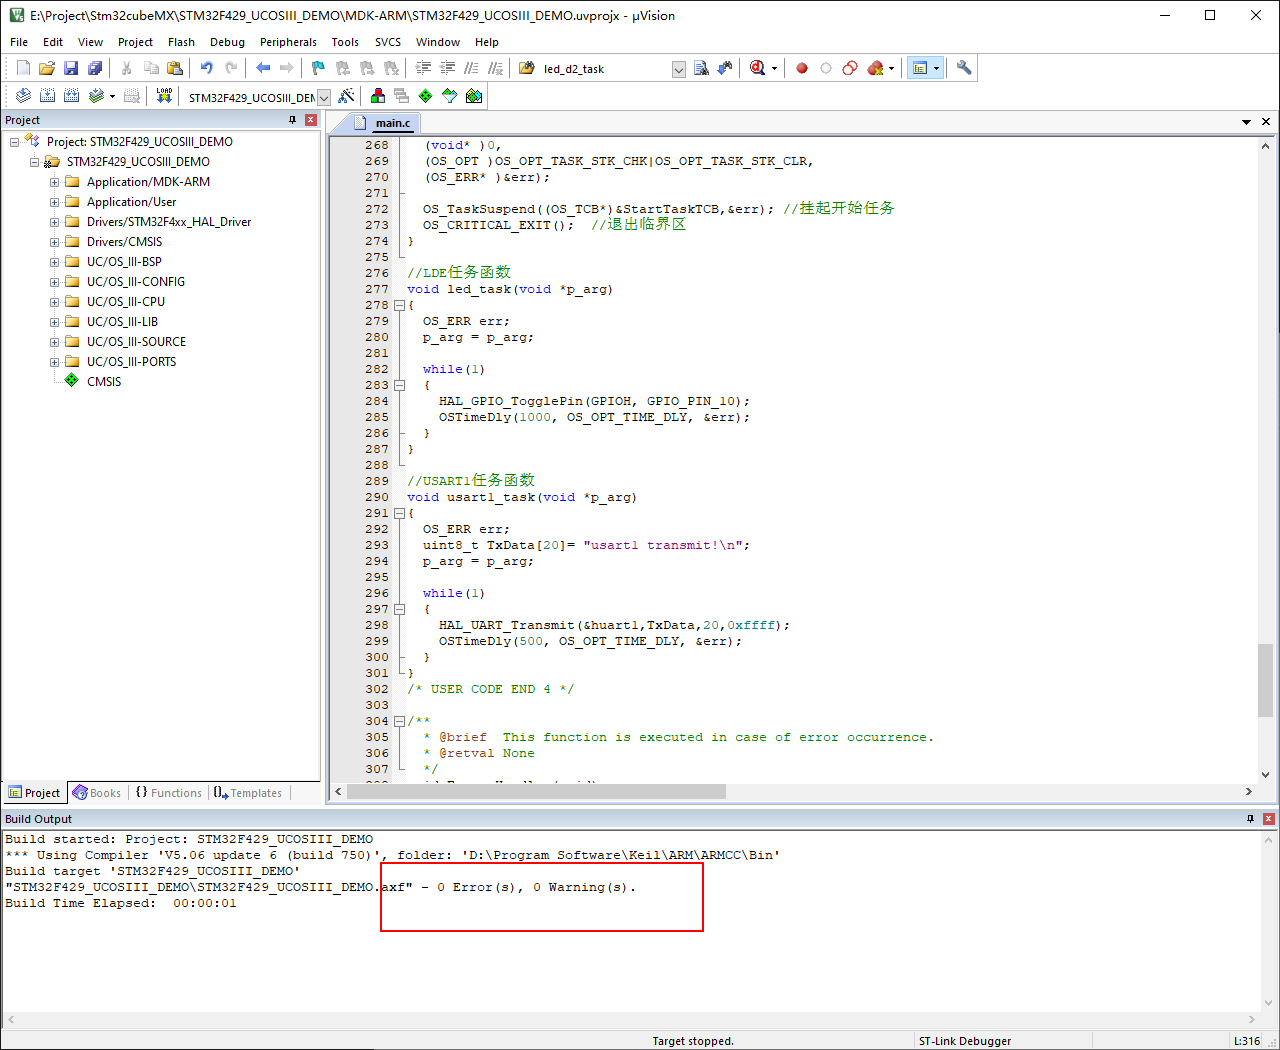Open the Pack Installer icon
This screenshot has width=1280, height=1050.
tap(474, 96)
